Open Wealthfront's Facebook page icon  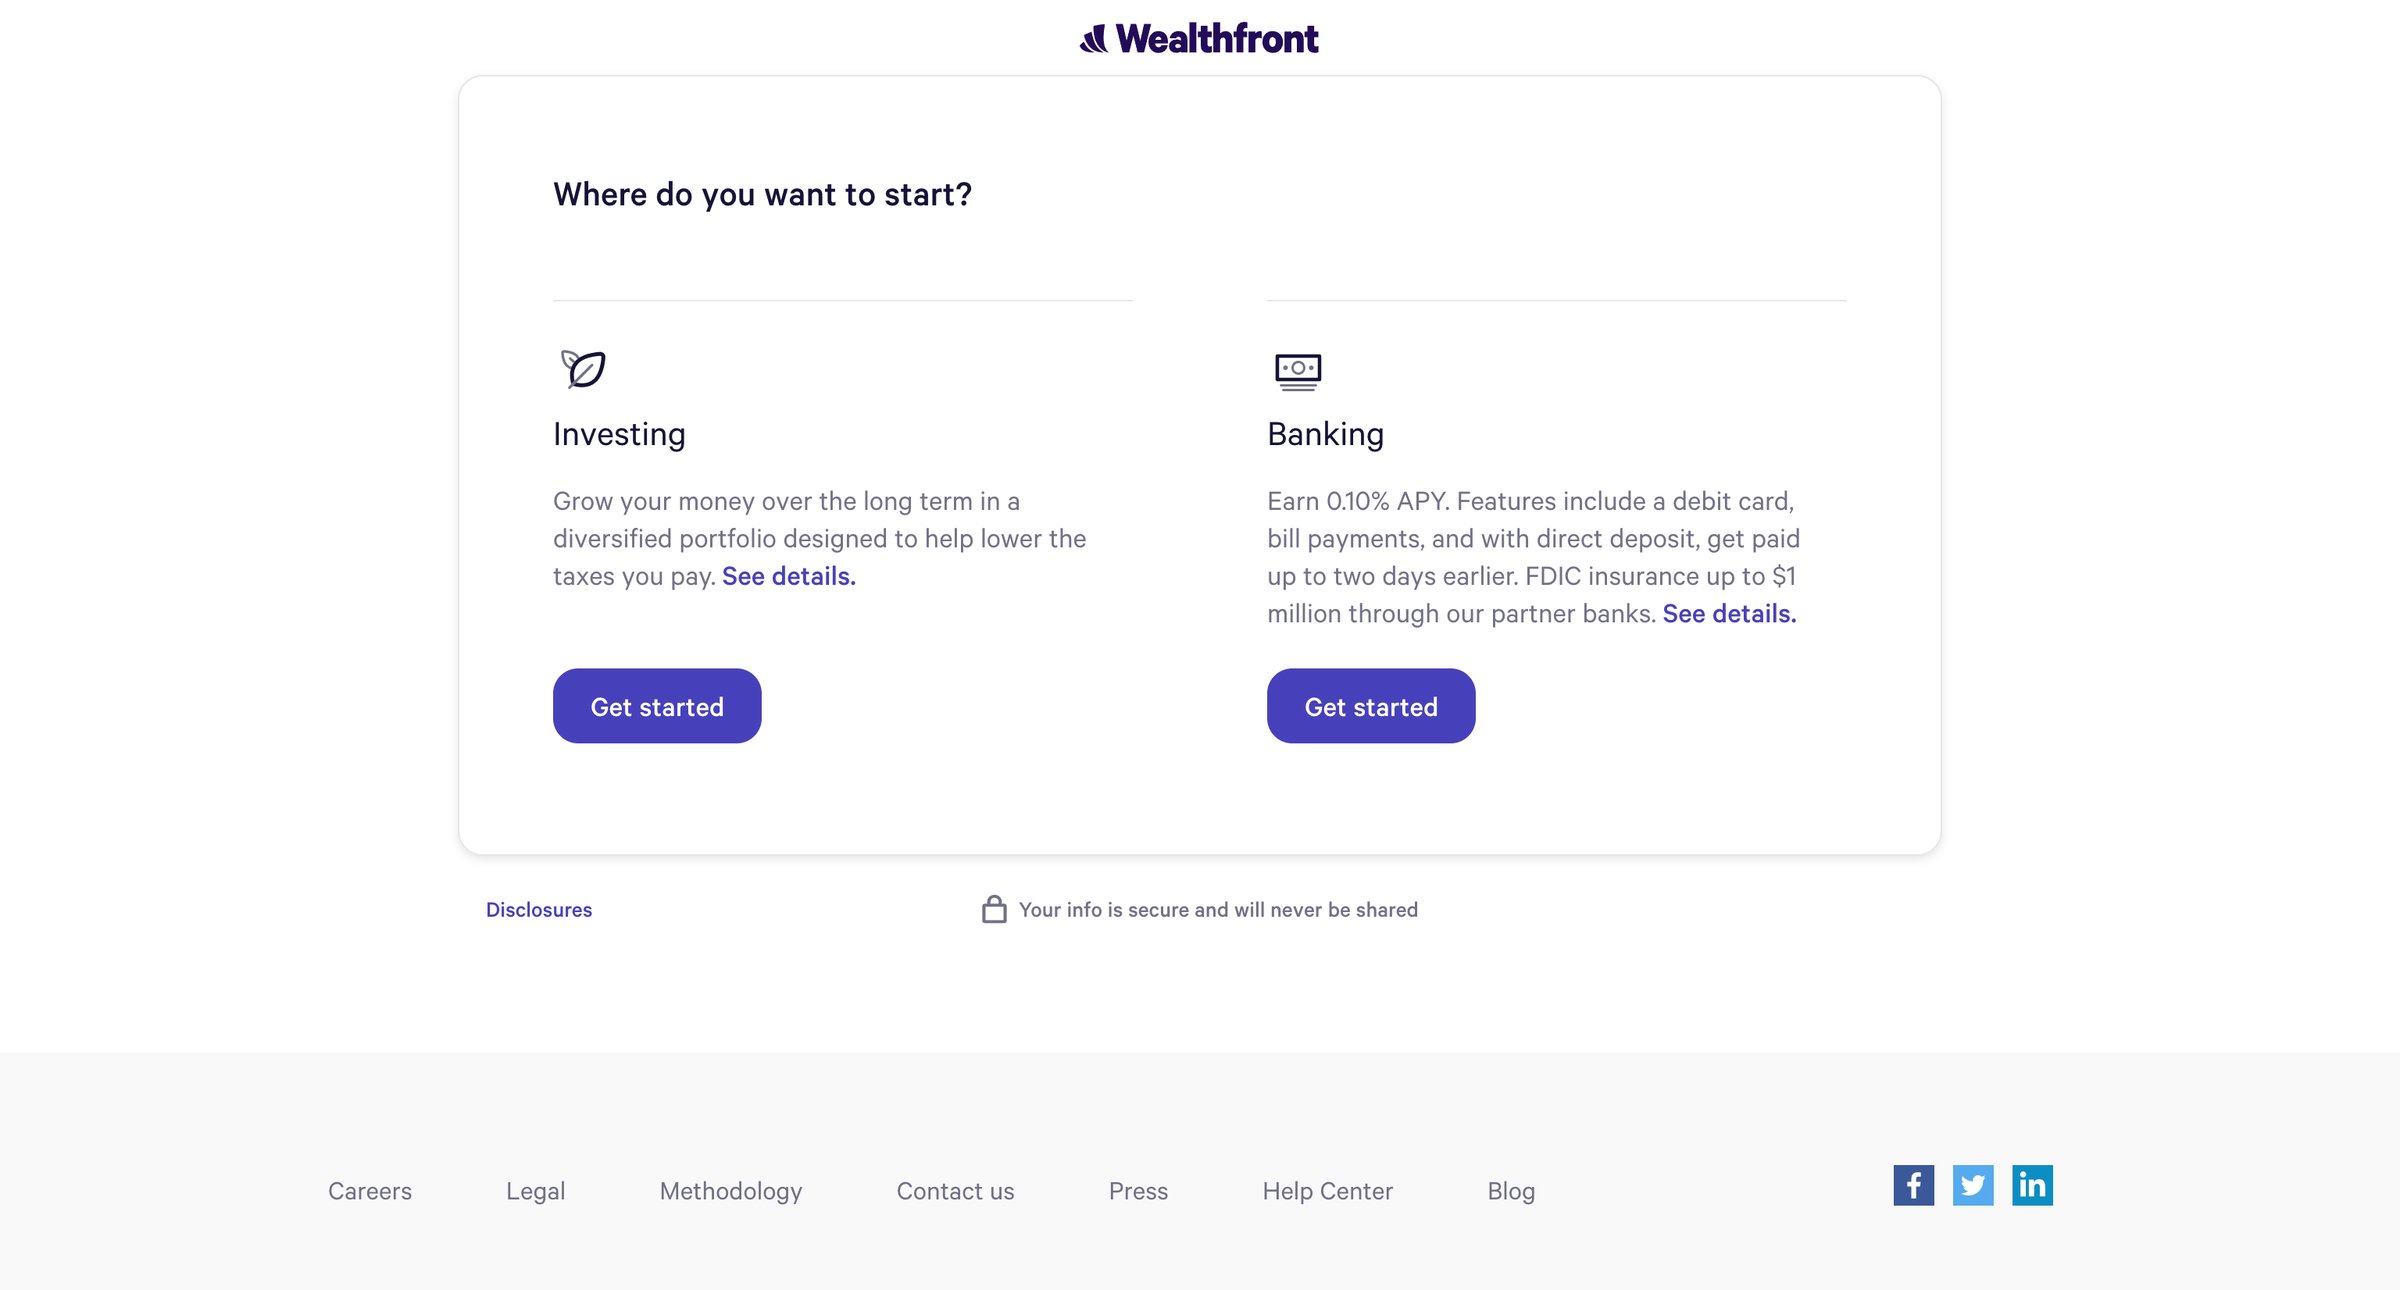[1913, 1185]
